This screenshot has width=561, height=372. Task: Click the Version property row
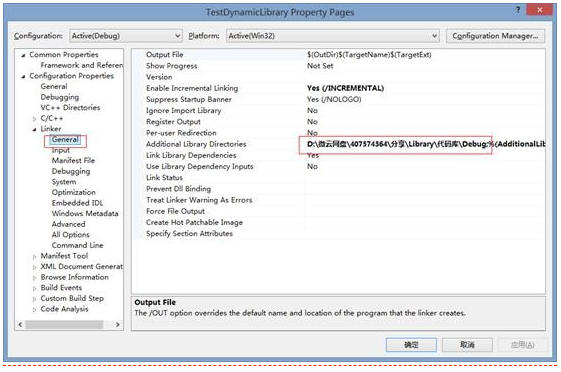tap(338, 77)
